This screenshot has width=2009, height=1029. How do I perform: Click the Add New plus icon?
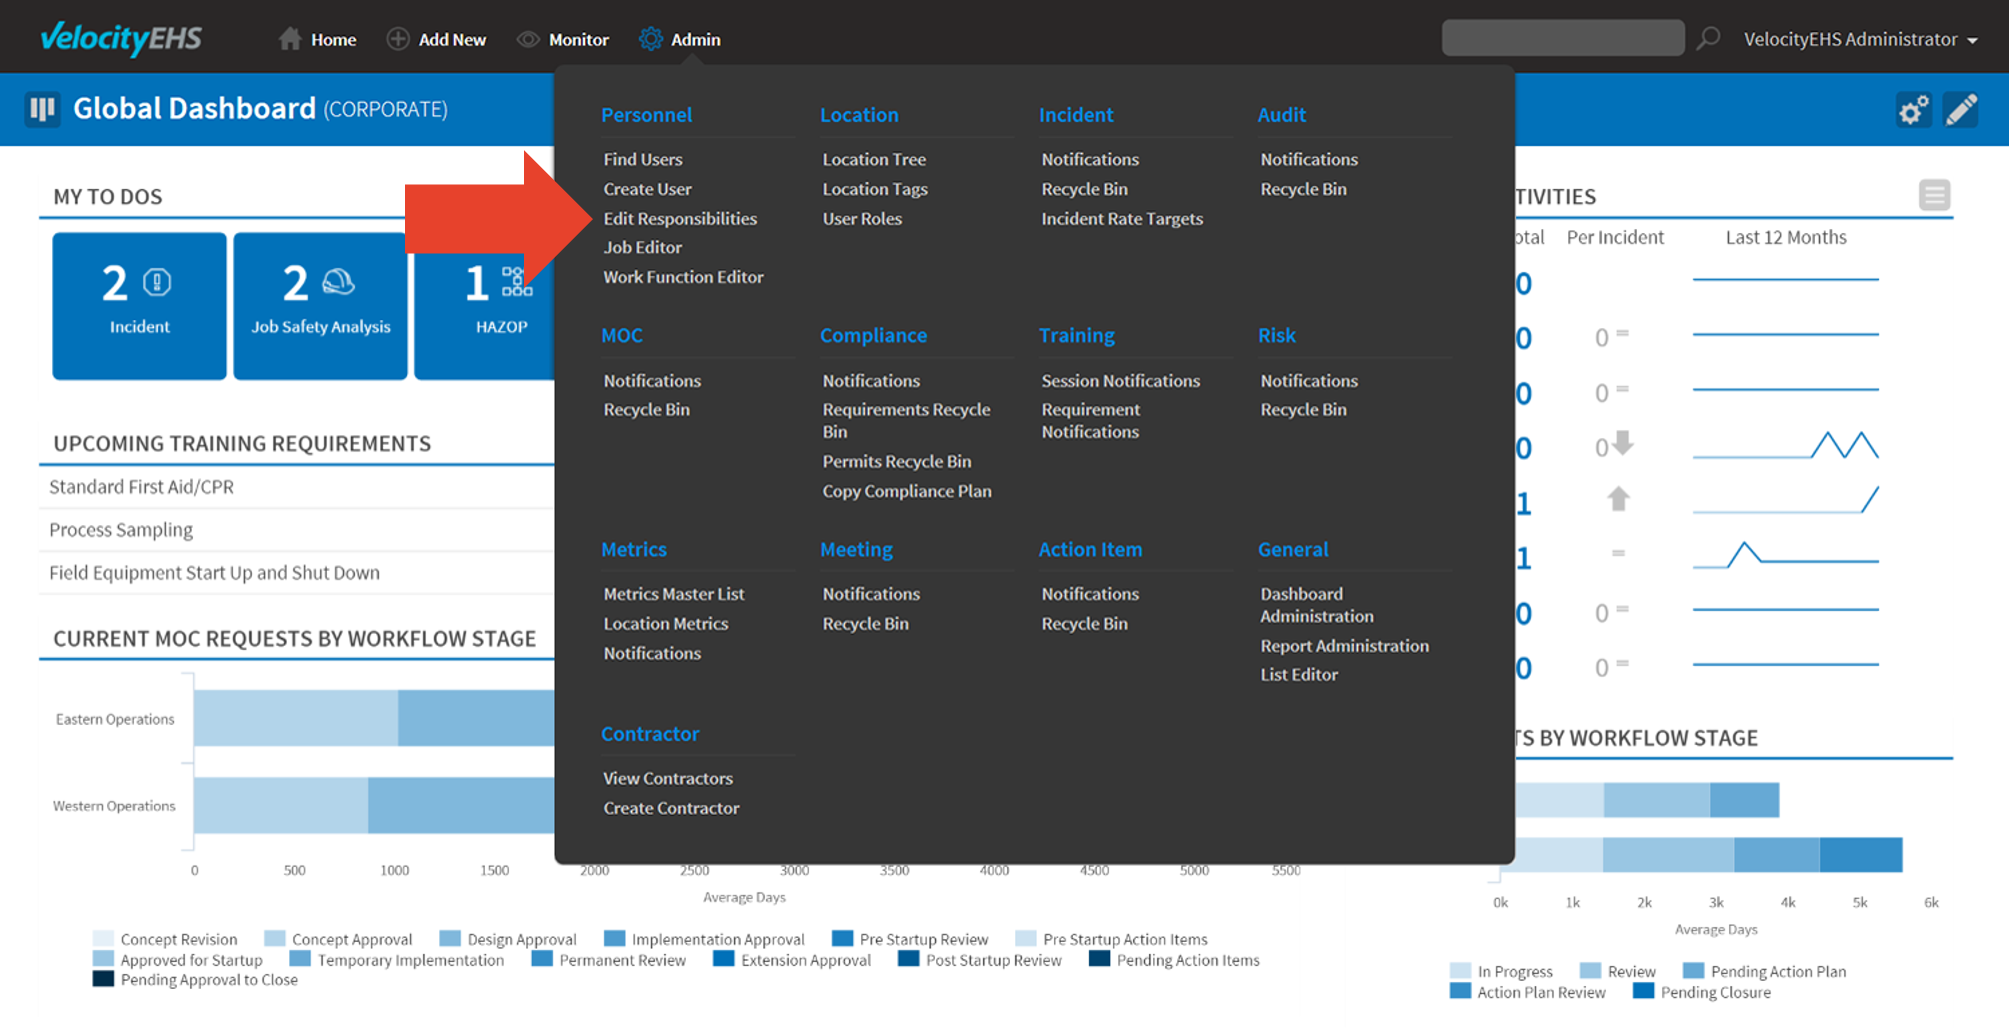[398, 39]
